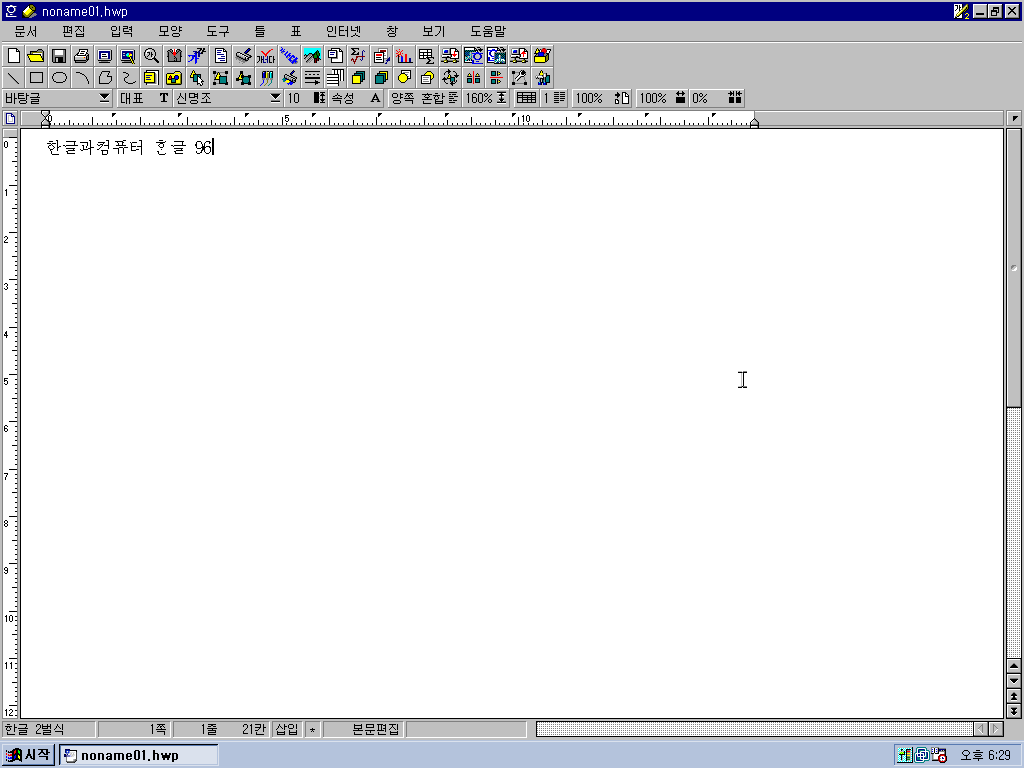Click the ruler dropdown arrow at right end

(1014, 118)
